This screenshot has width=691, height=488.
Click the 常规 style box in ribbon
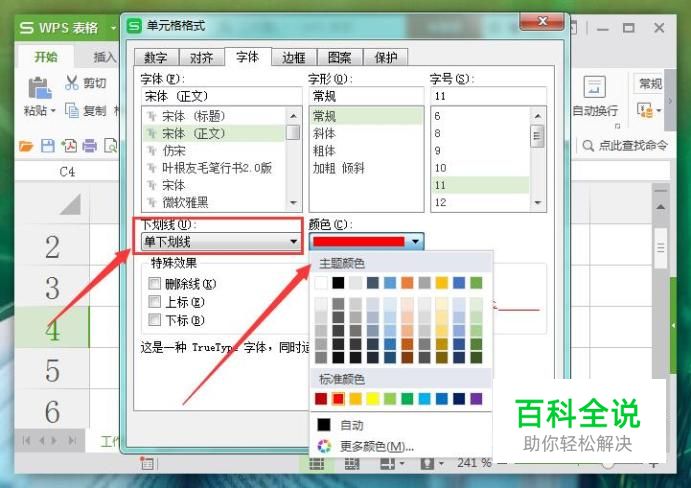[x=650, y=83]
